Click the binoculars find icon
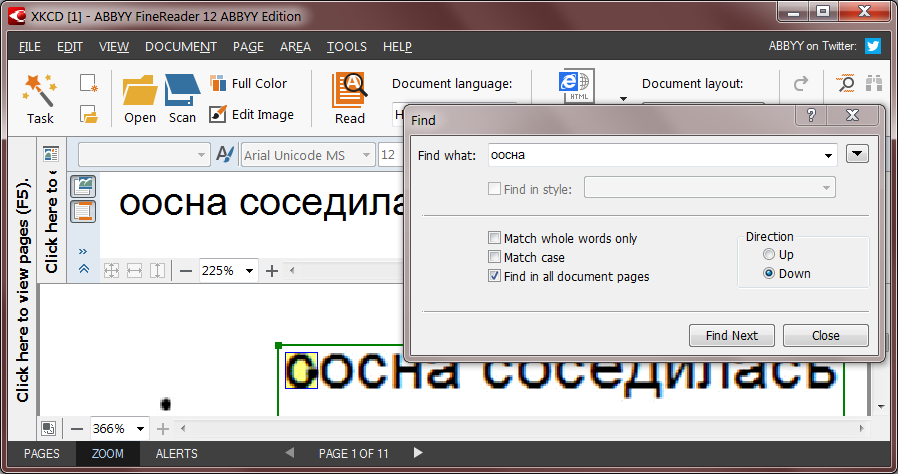The image size is (898, 474). point(873,84)
